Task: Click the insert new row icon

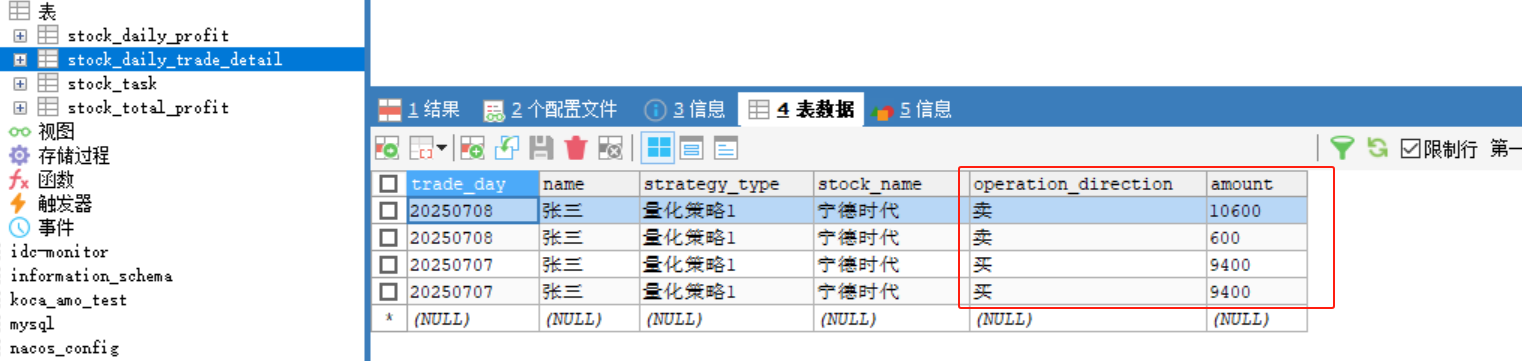Action: pos(472,148)
